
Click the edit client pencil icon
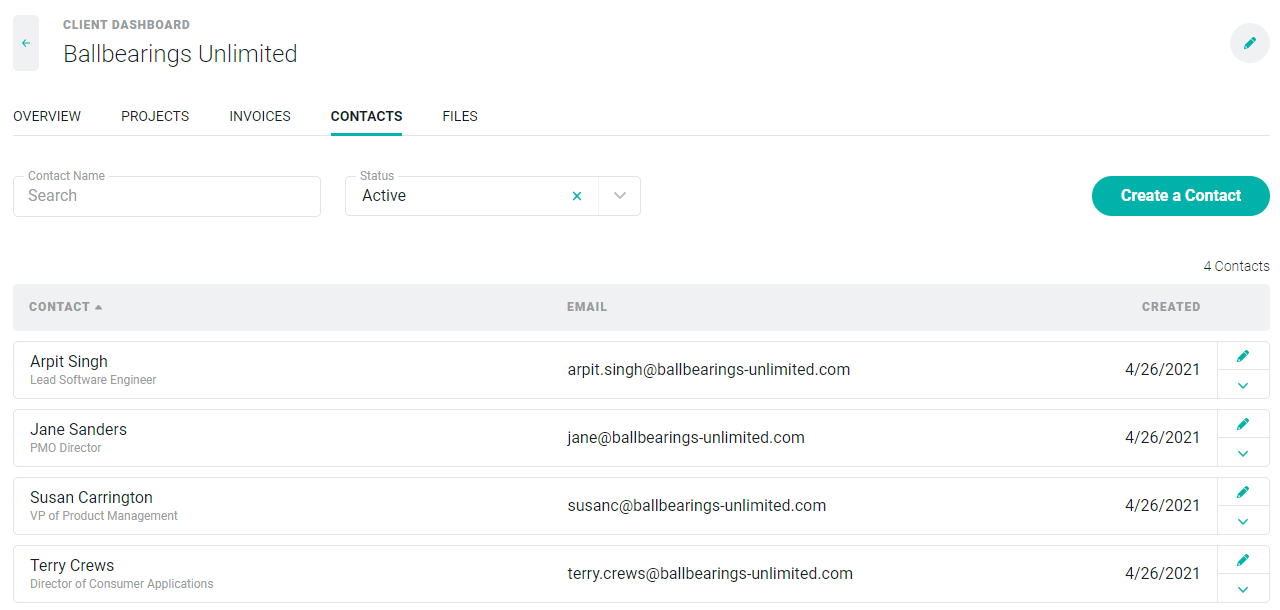coord(1249,43)
